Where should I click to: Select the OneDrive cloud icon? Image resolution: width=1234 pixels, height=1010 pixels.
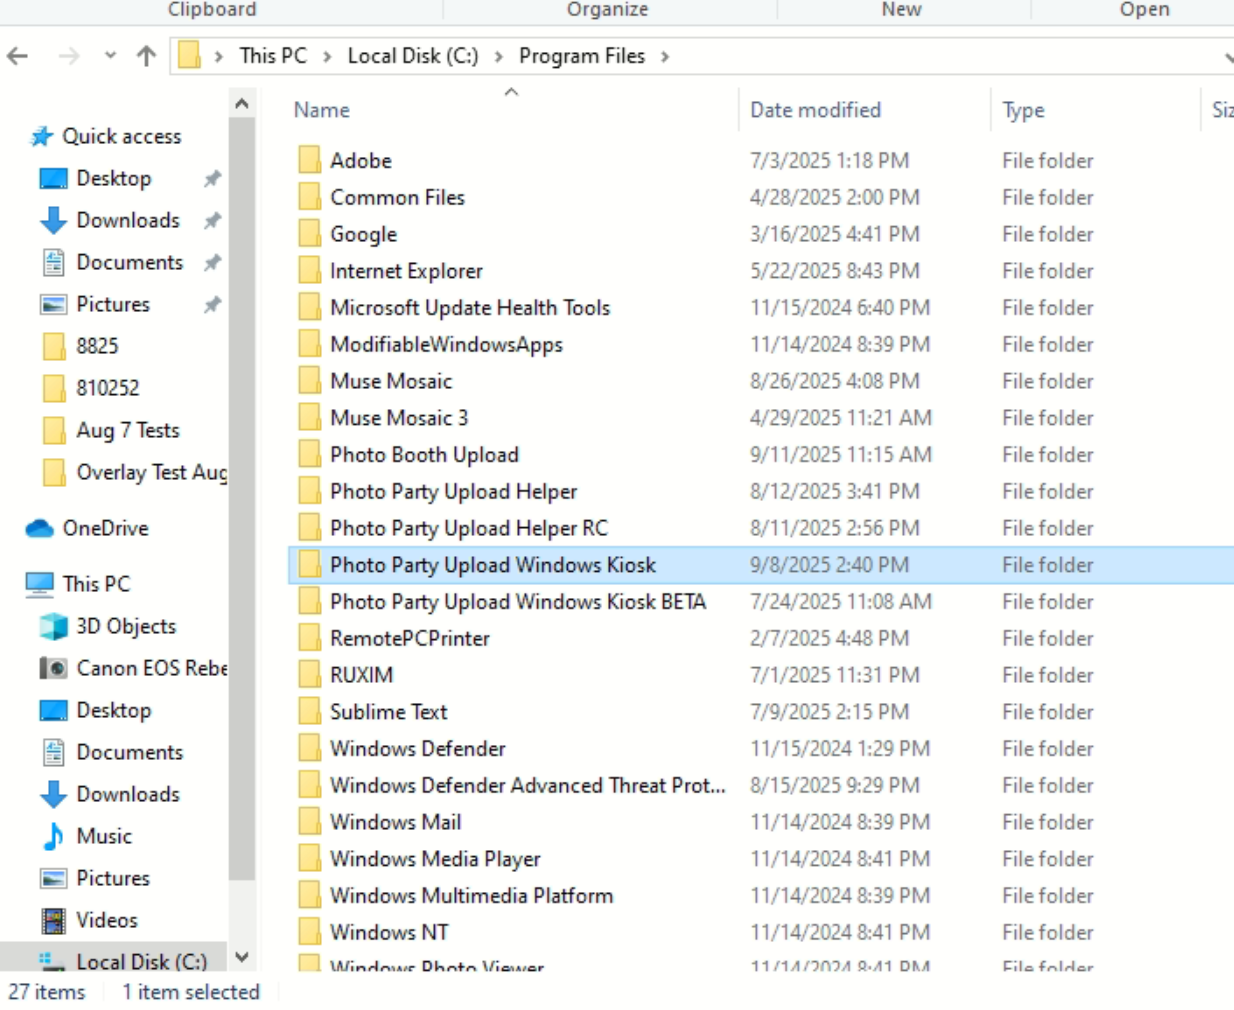pyautogui.click(x=40, y=528)
